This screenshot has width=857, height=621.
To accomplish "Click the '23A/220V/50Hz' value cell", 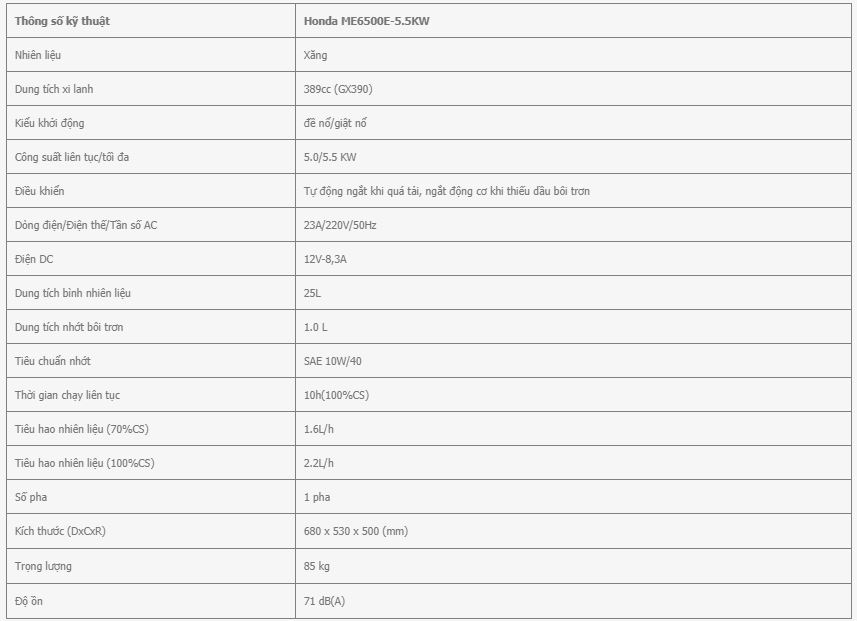I will click(x=573, y=225).
